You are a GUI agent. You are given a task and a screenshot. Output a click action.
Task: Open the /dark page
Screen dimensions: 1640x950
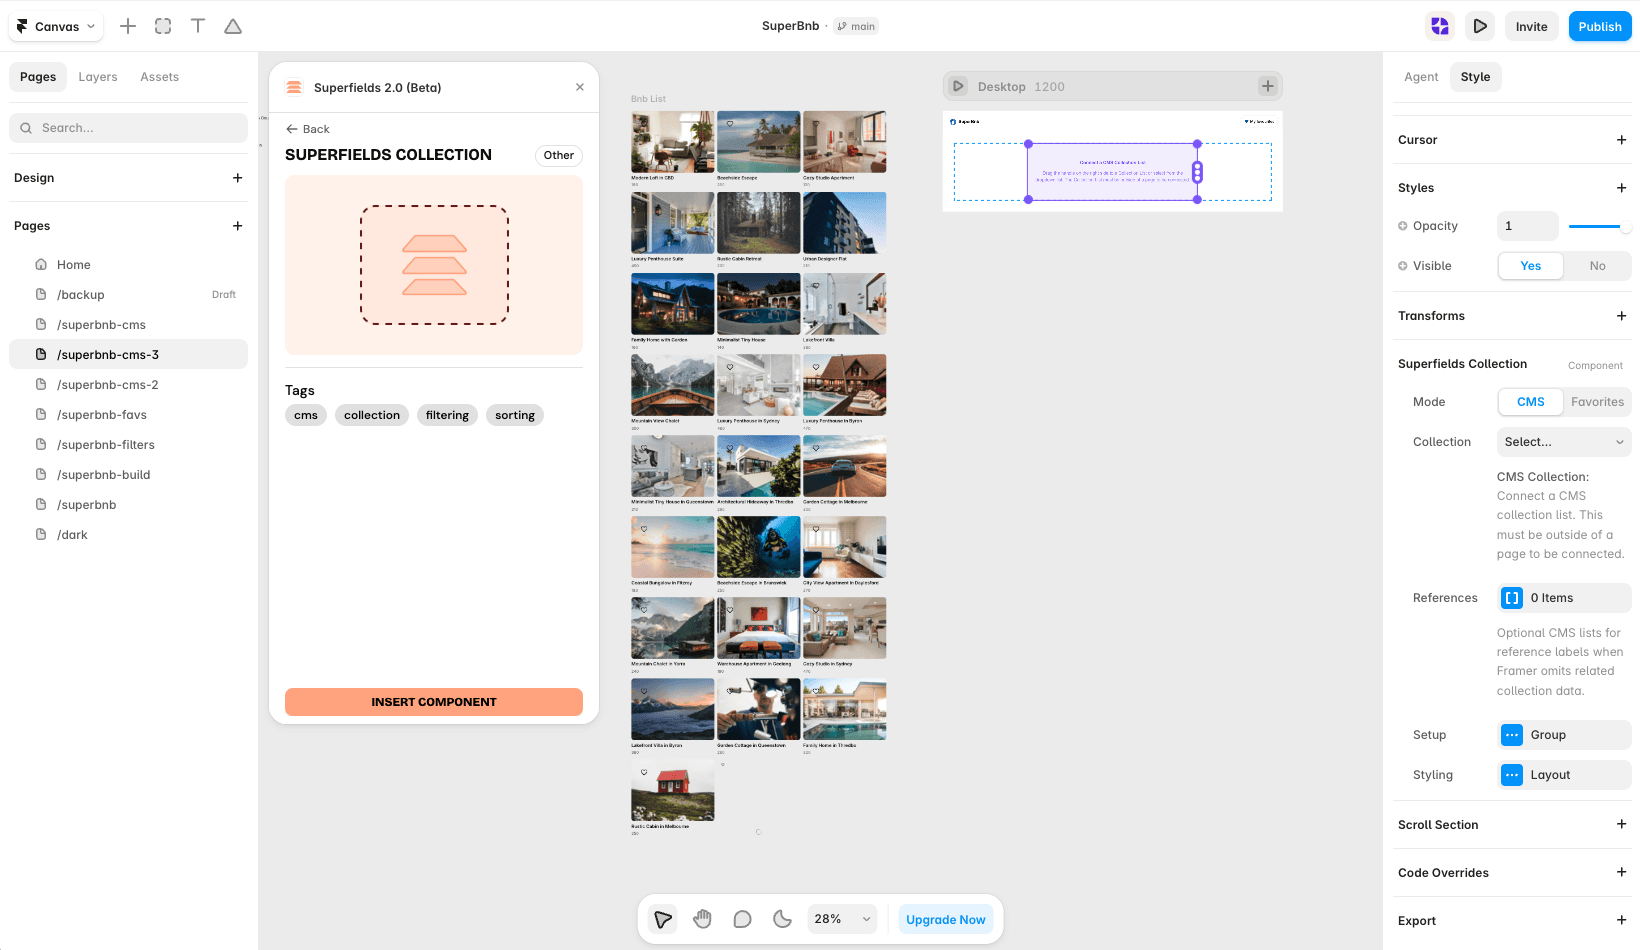pos(129,535)
